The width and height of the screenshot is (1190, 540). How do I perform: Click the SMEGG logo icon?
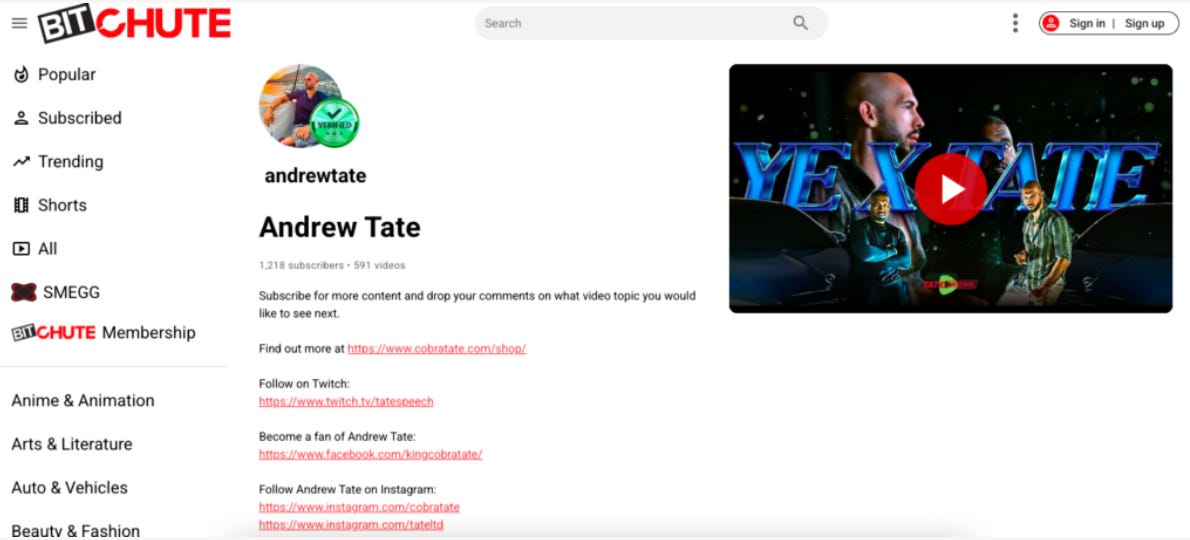click(24, 292)
